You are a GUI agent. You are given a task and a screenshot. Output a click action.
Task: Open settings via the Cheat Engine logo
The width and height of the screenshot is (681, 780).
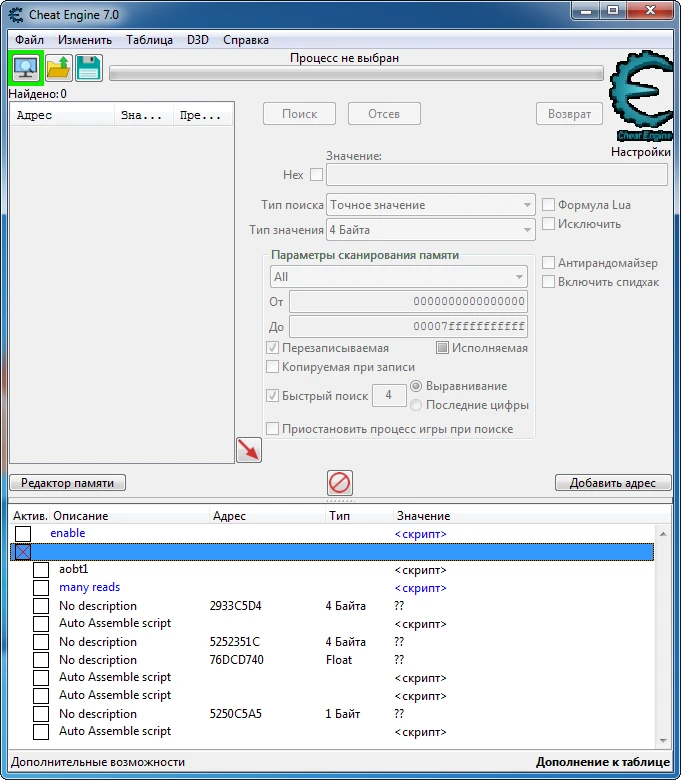click(641, 96)
